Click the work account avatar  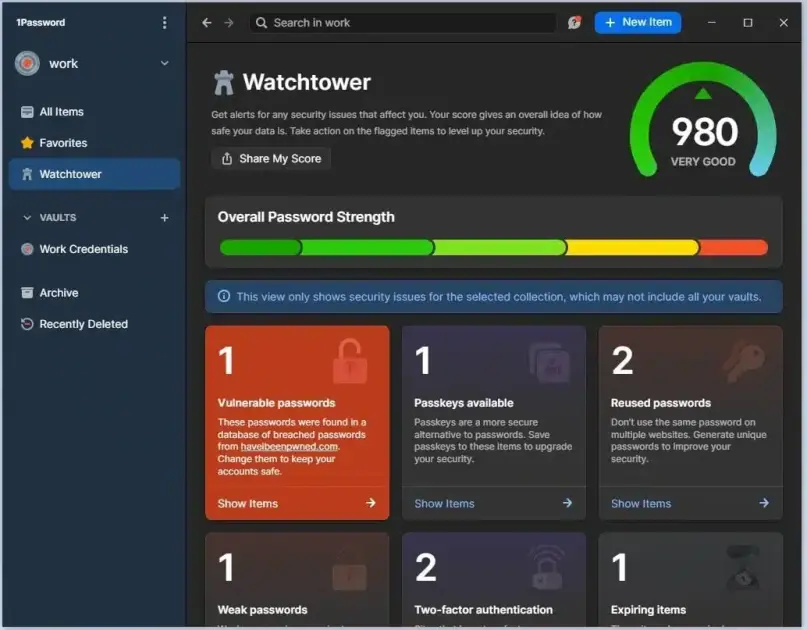pyautogui.click(x=27, y=63)
